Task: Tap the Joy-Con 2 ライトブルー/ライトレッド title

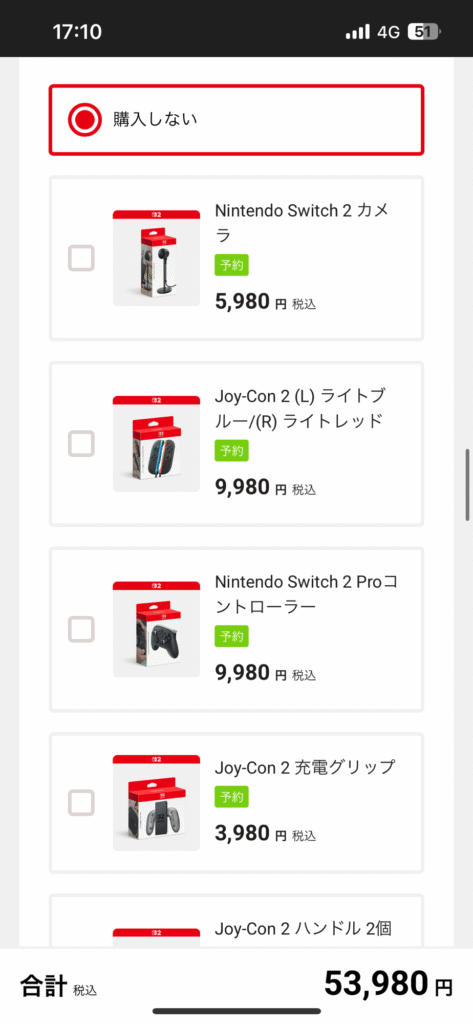Action: point(299,408)
